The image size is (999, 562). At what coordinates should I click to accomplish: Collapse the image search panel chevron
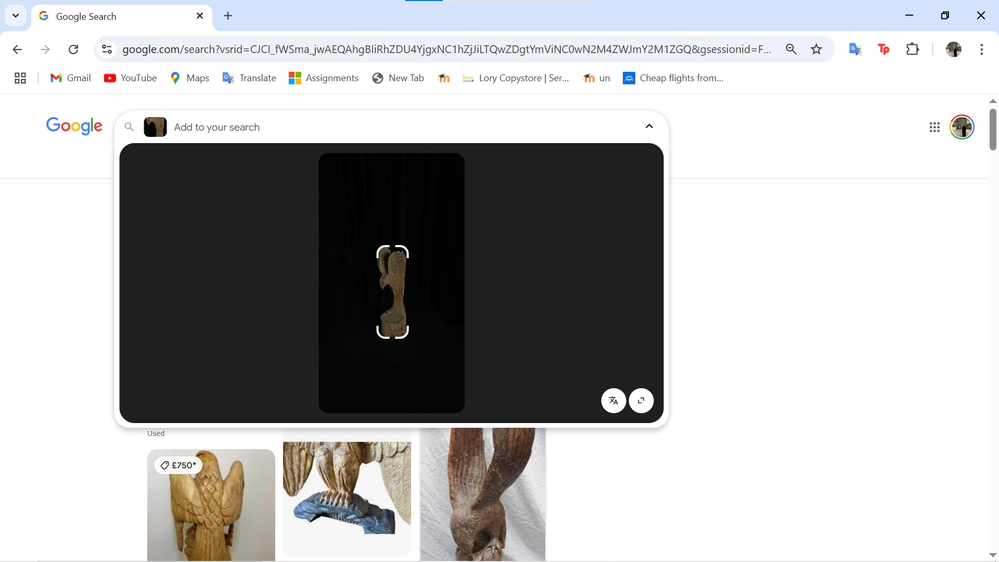tap(649, 127)
